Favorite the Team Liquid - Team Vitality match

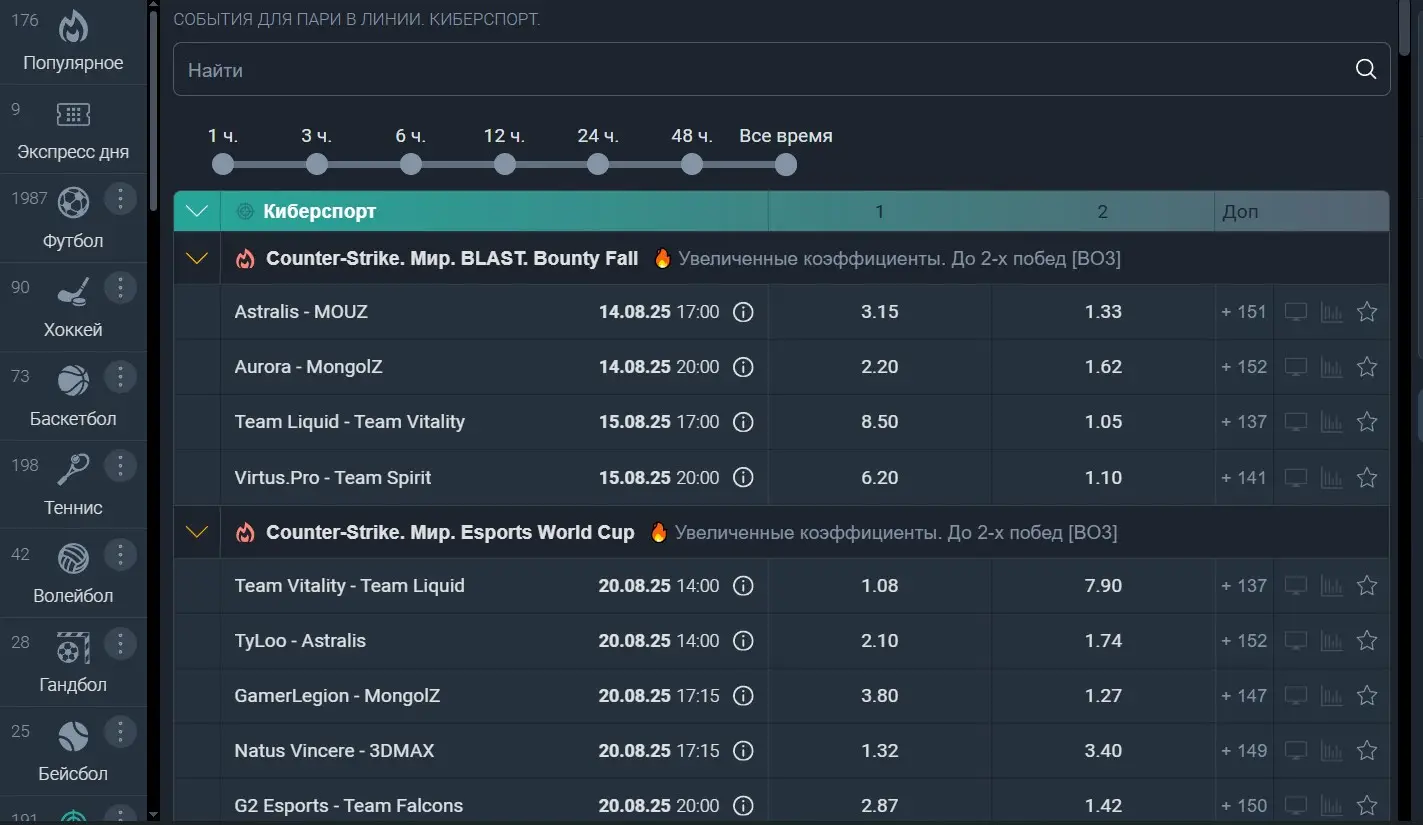tap(1367, 422)
